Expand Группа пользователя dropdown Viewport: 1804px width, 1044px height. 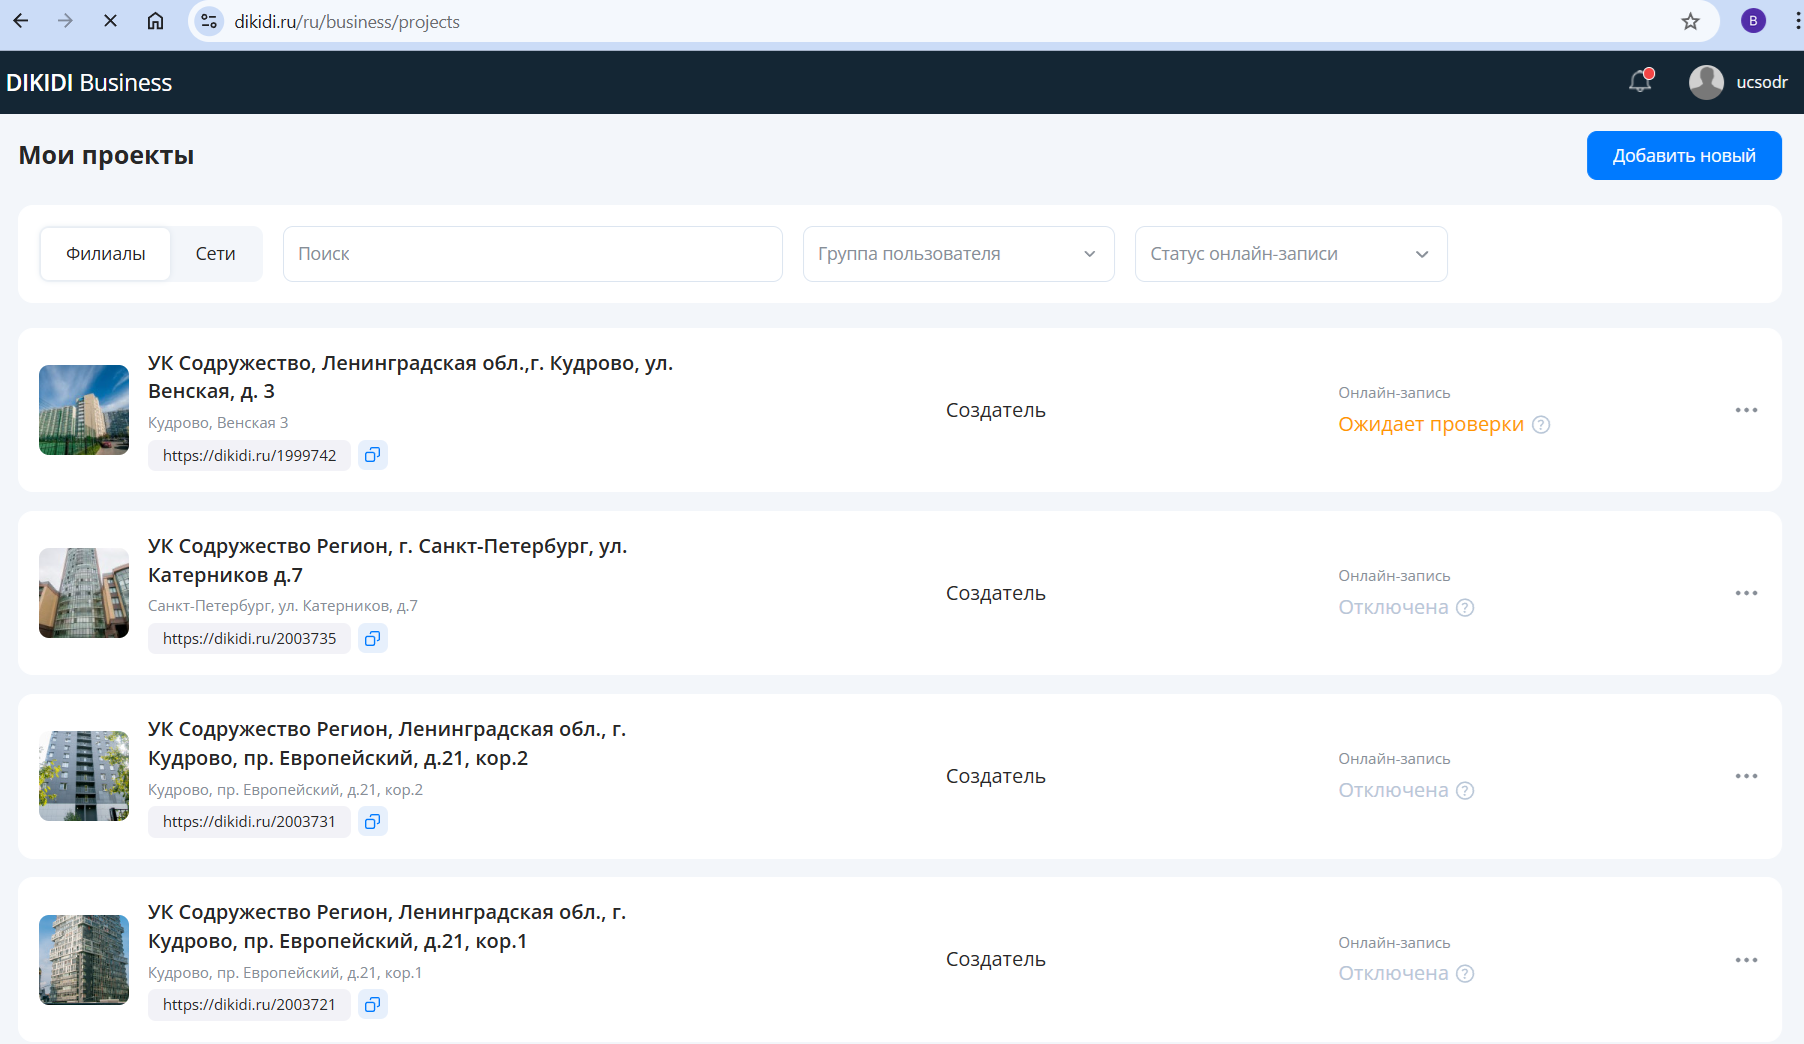tap(958, 254)
